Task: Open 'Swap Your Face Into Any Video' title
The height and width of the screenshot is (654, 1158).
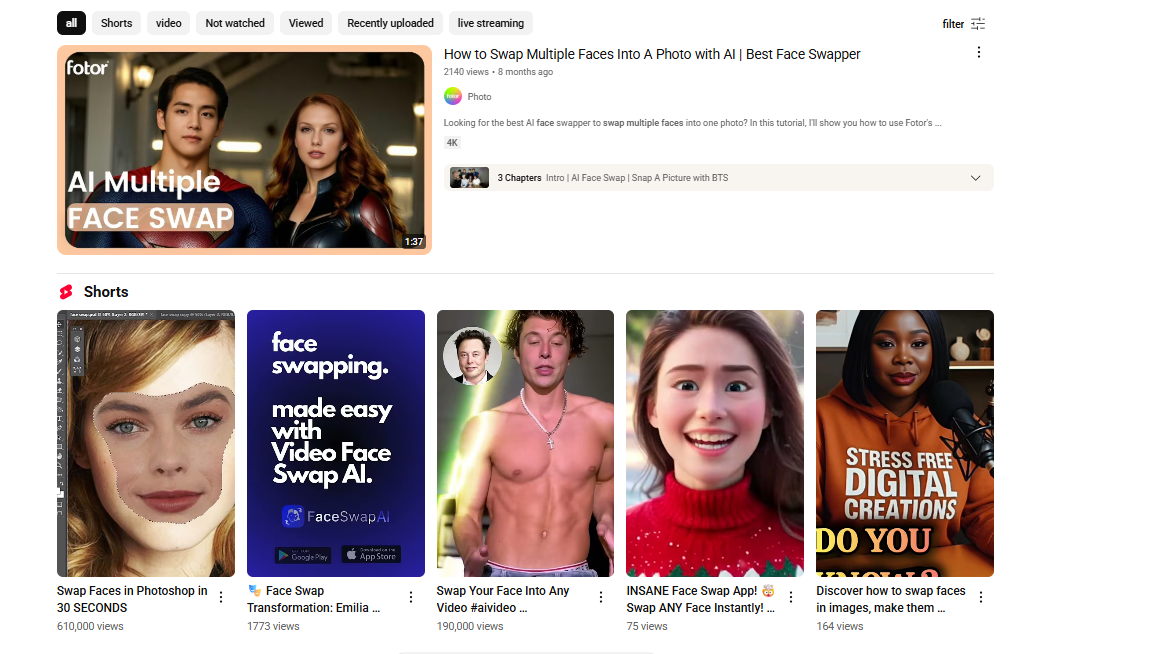Action: 502,599
